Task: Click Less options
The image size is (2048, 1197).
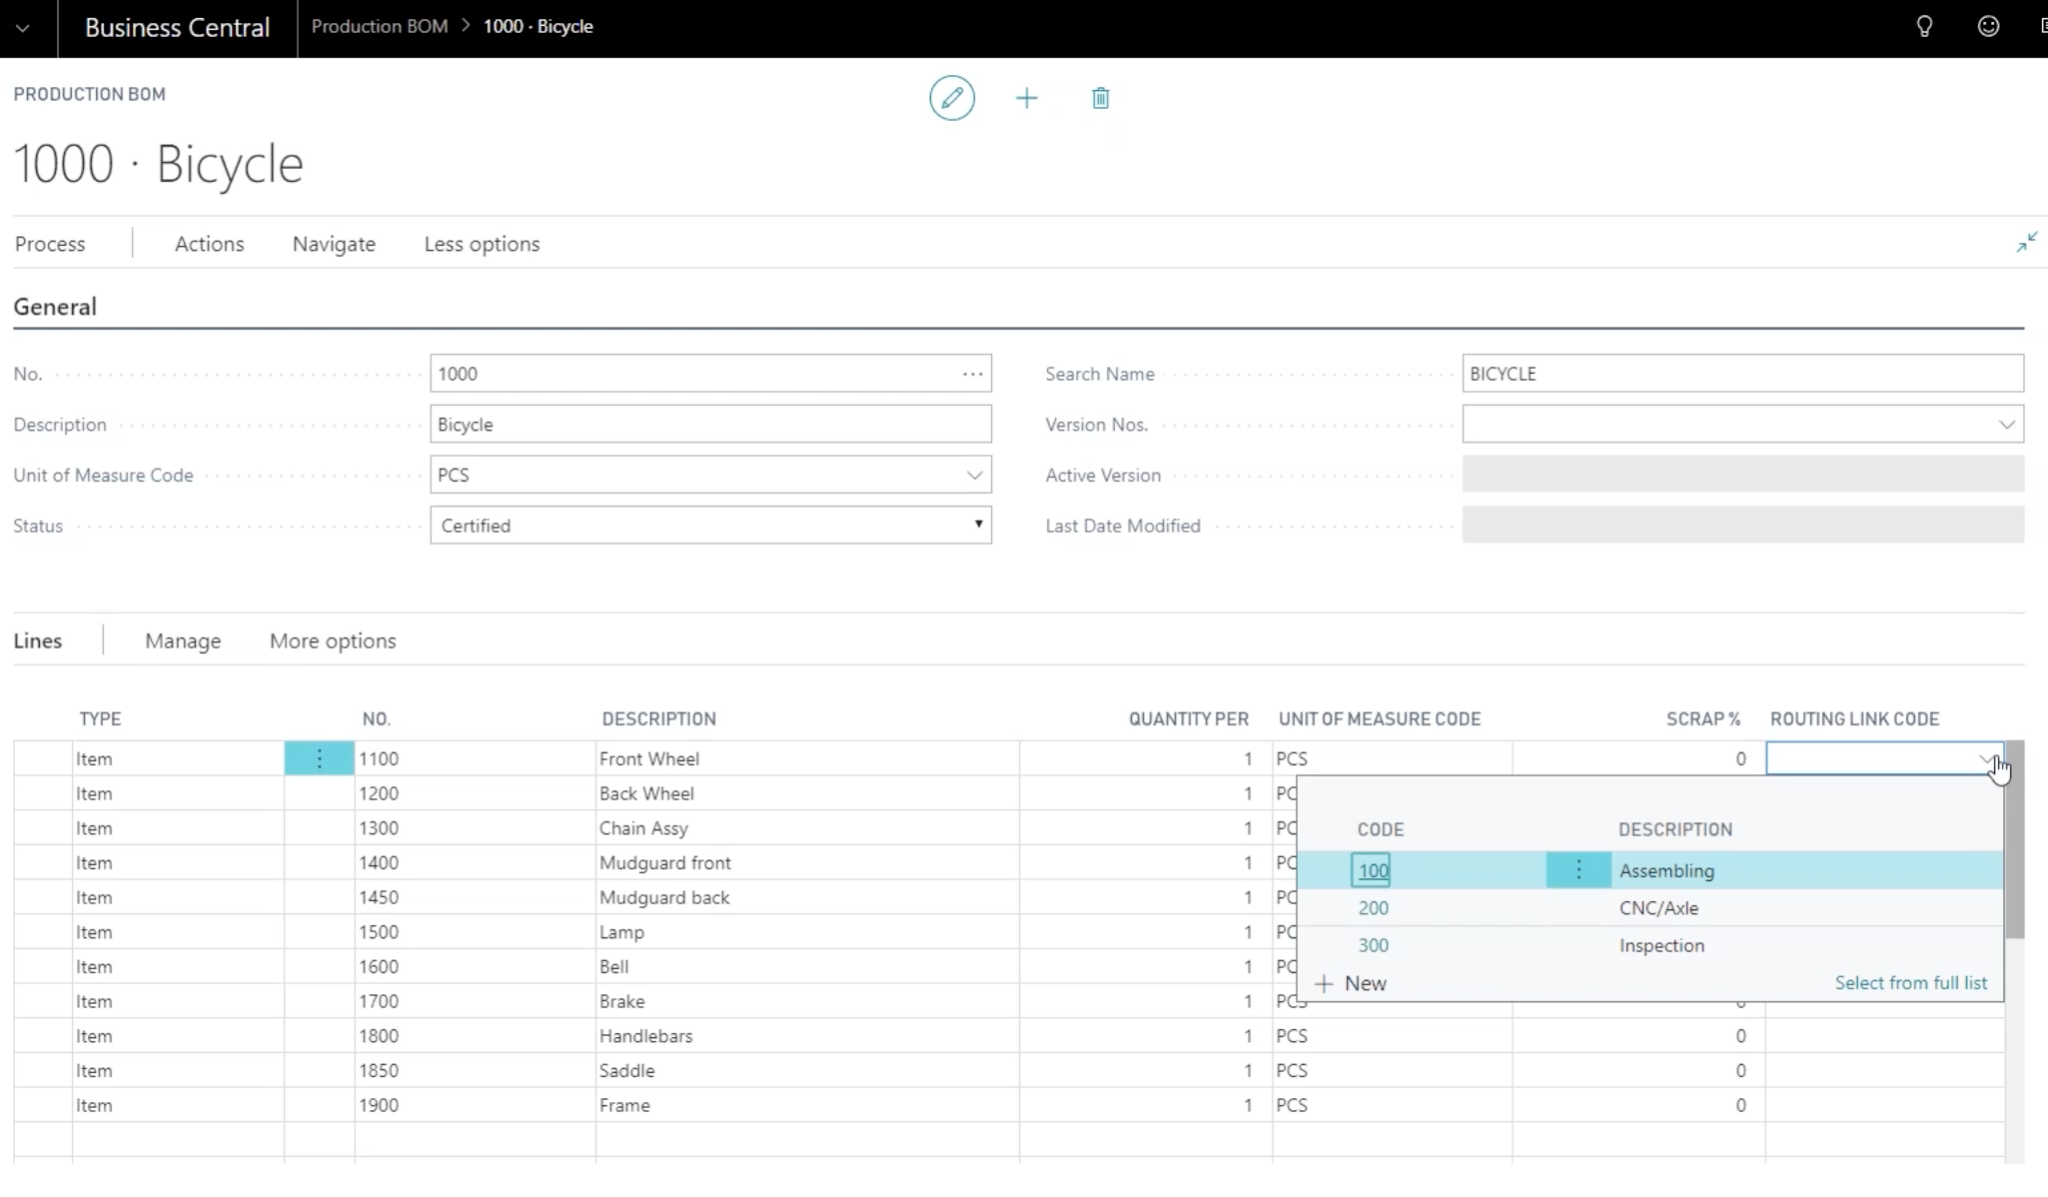Action: (x=482, y=244)
